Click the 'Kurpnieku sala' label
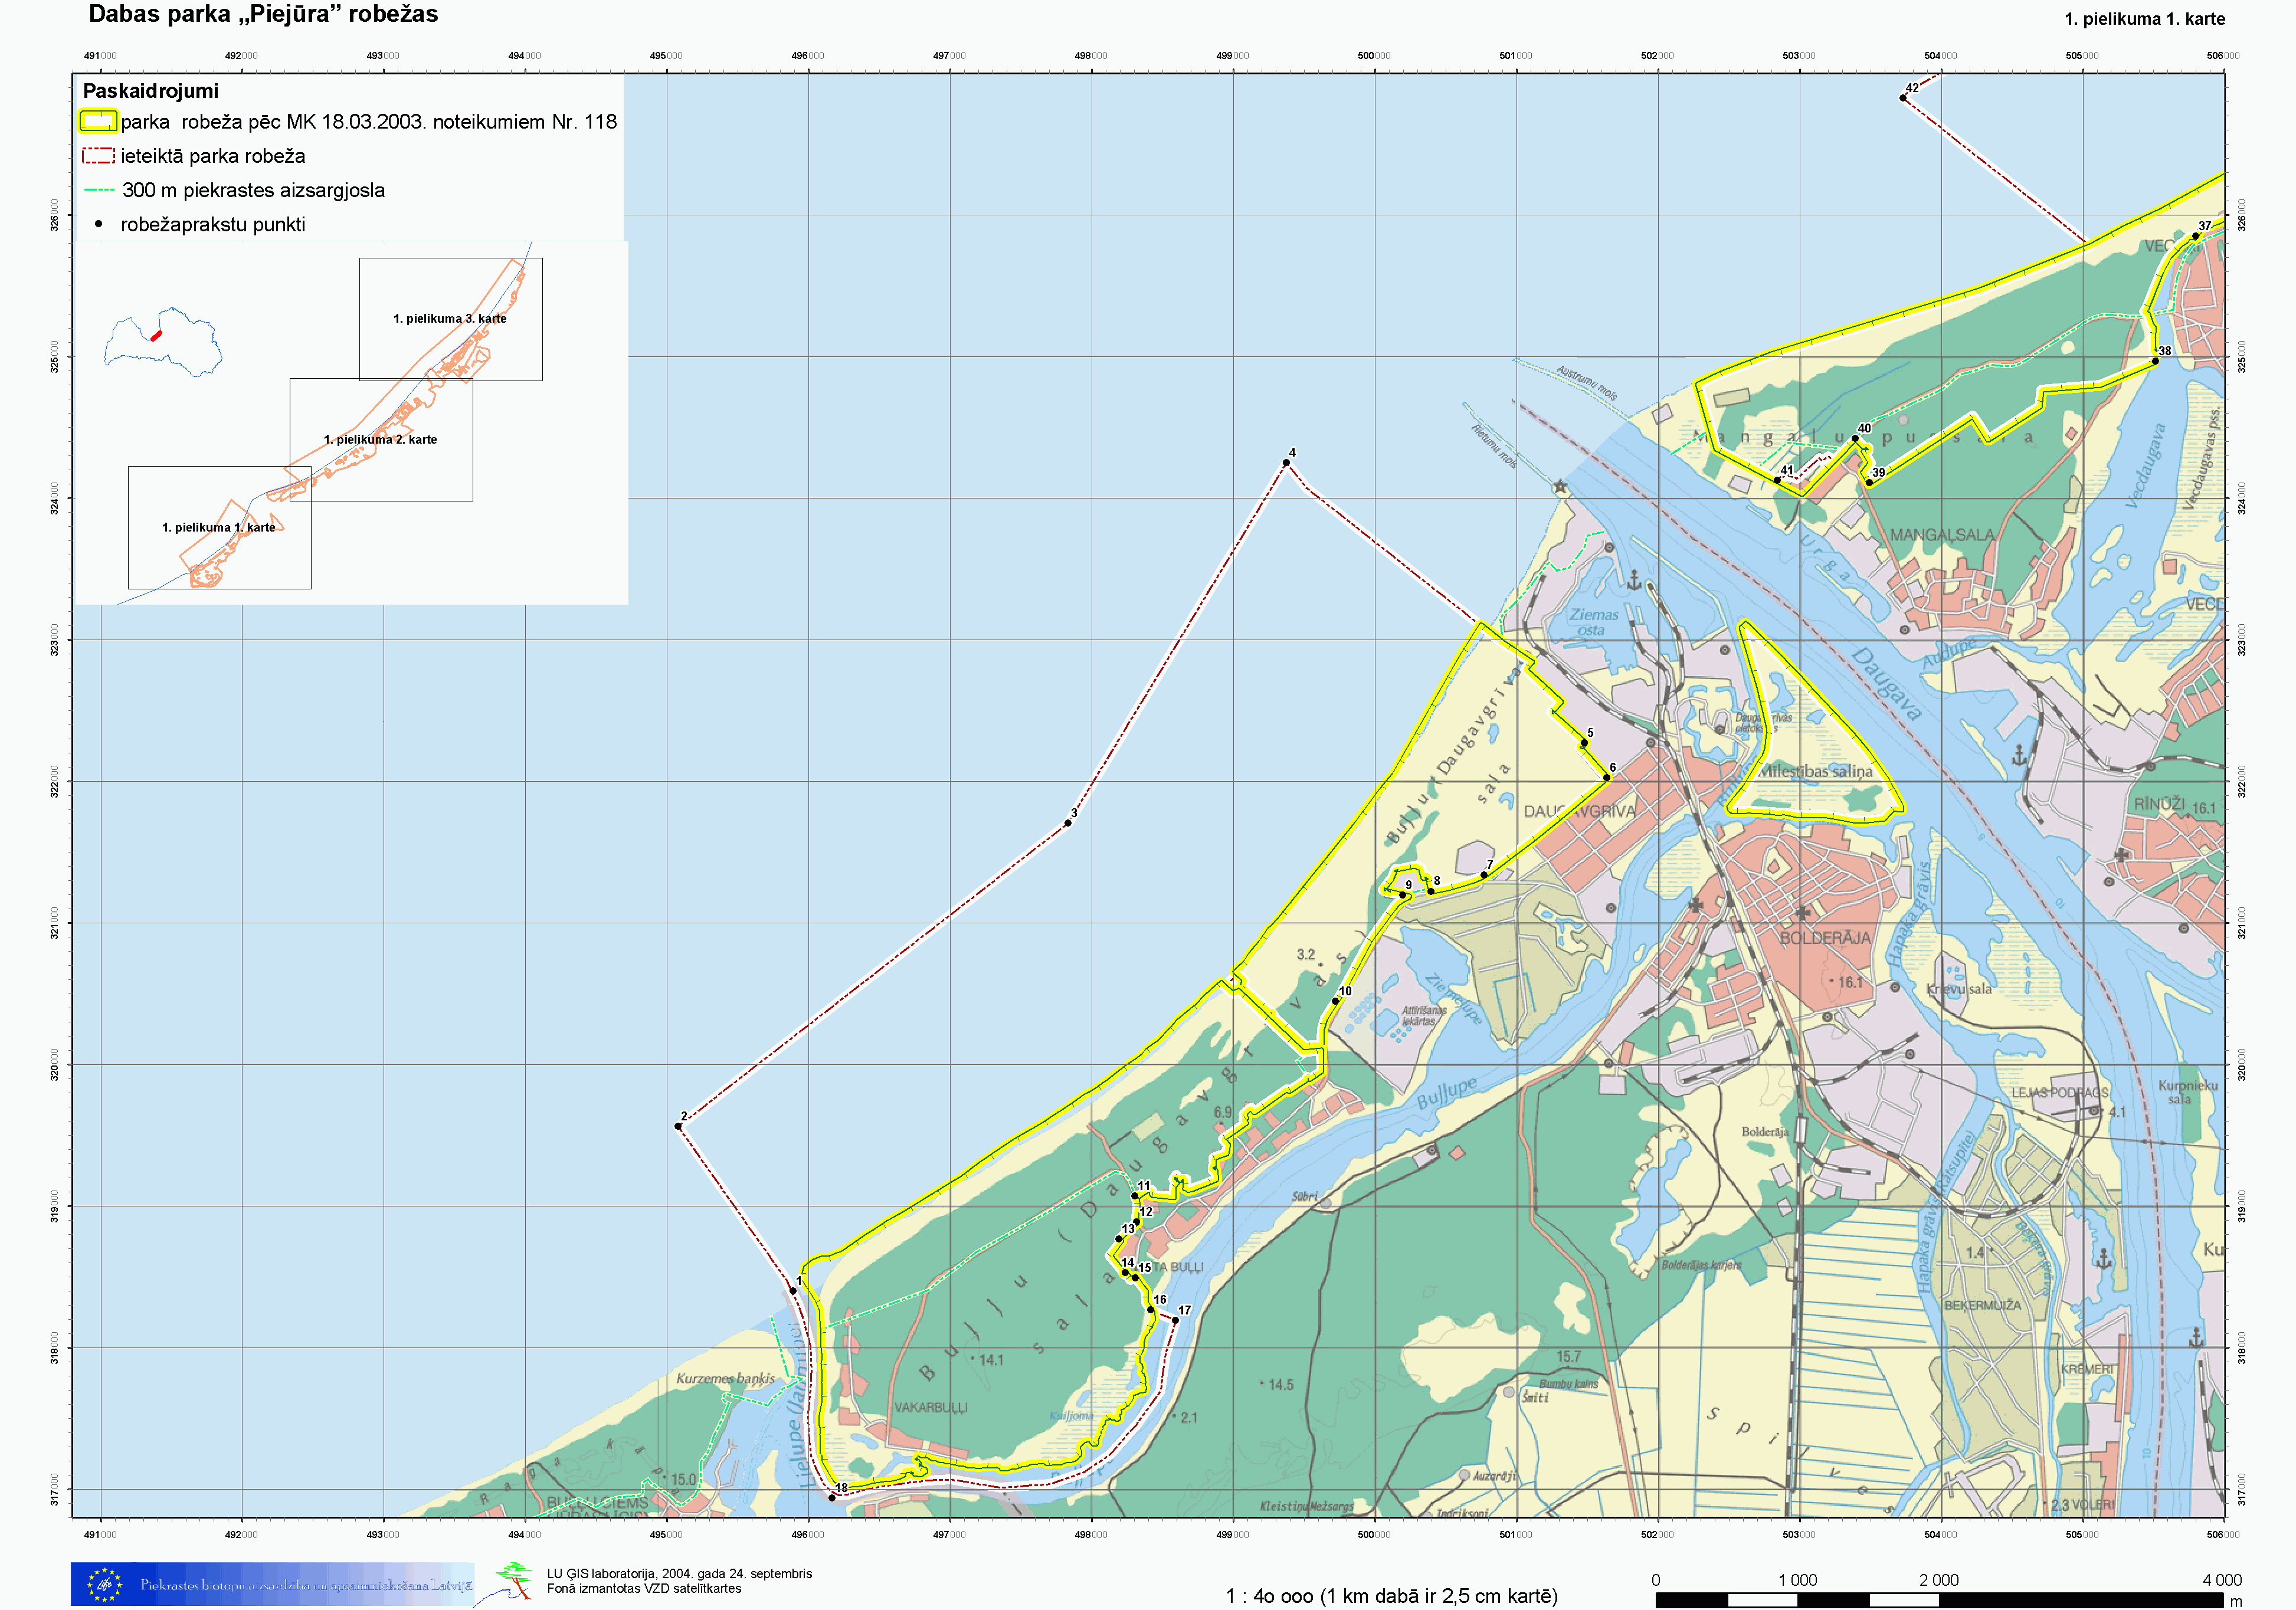2296x1610 pixels. pos(2188,1092)
